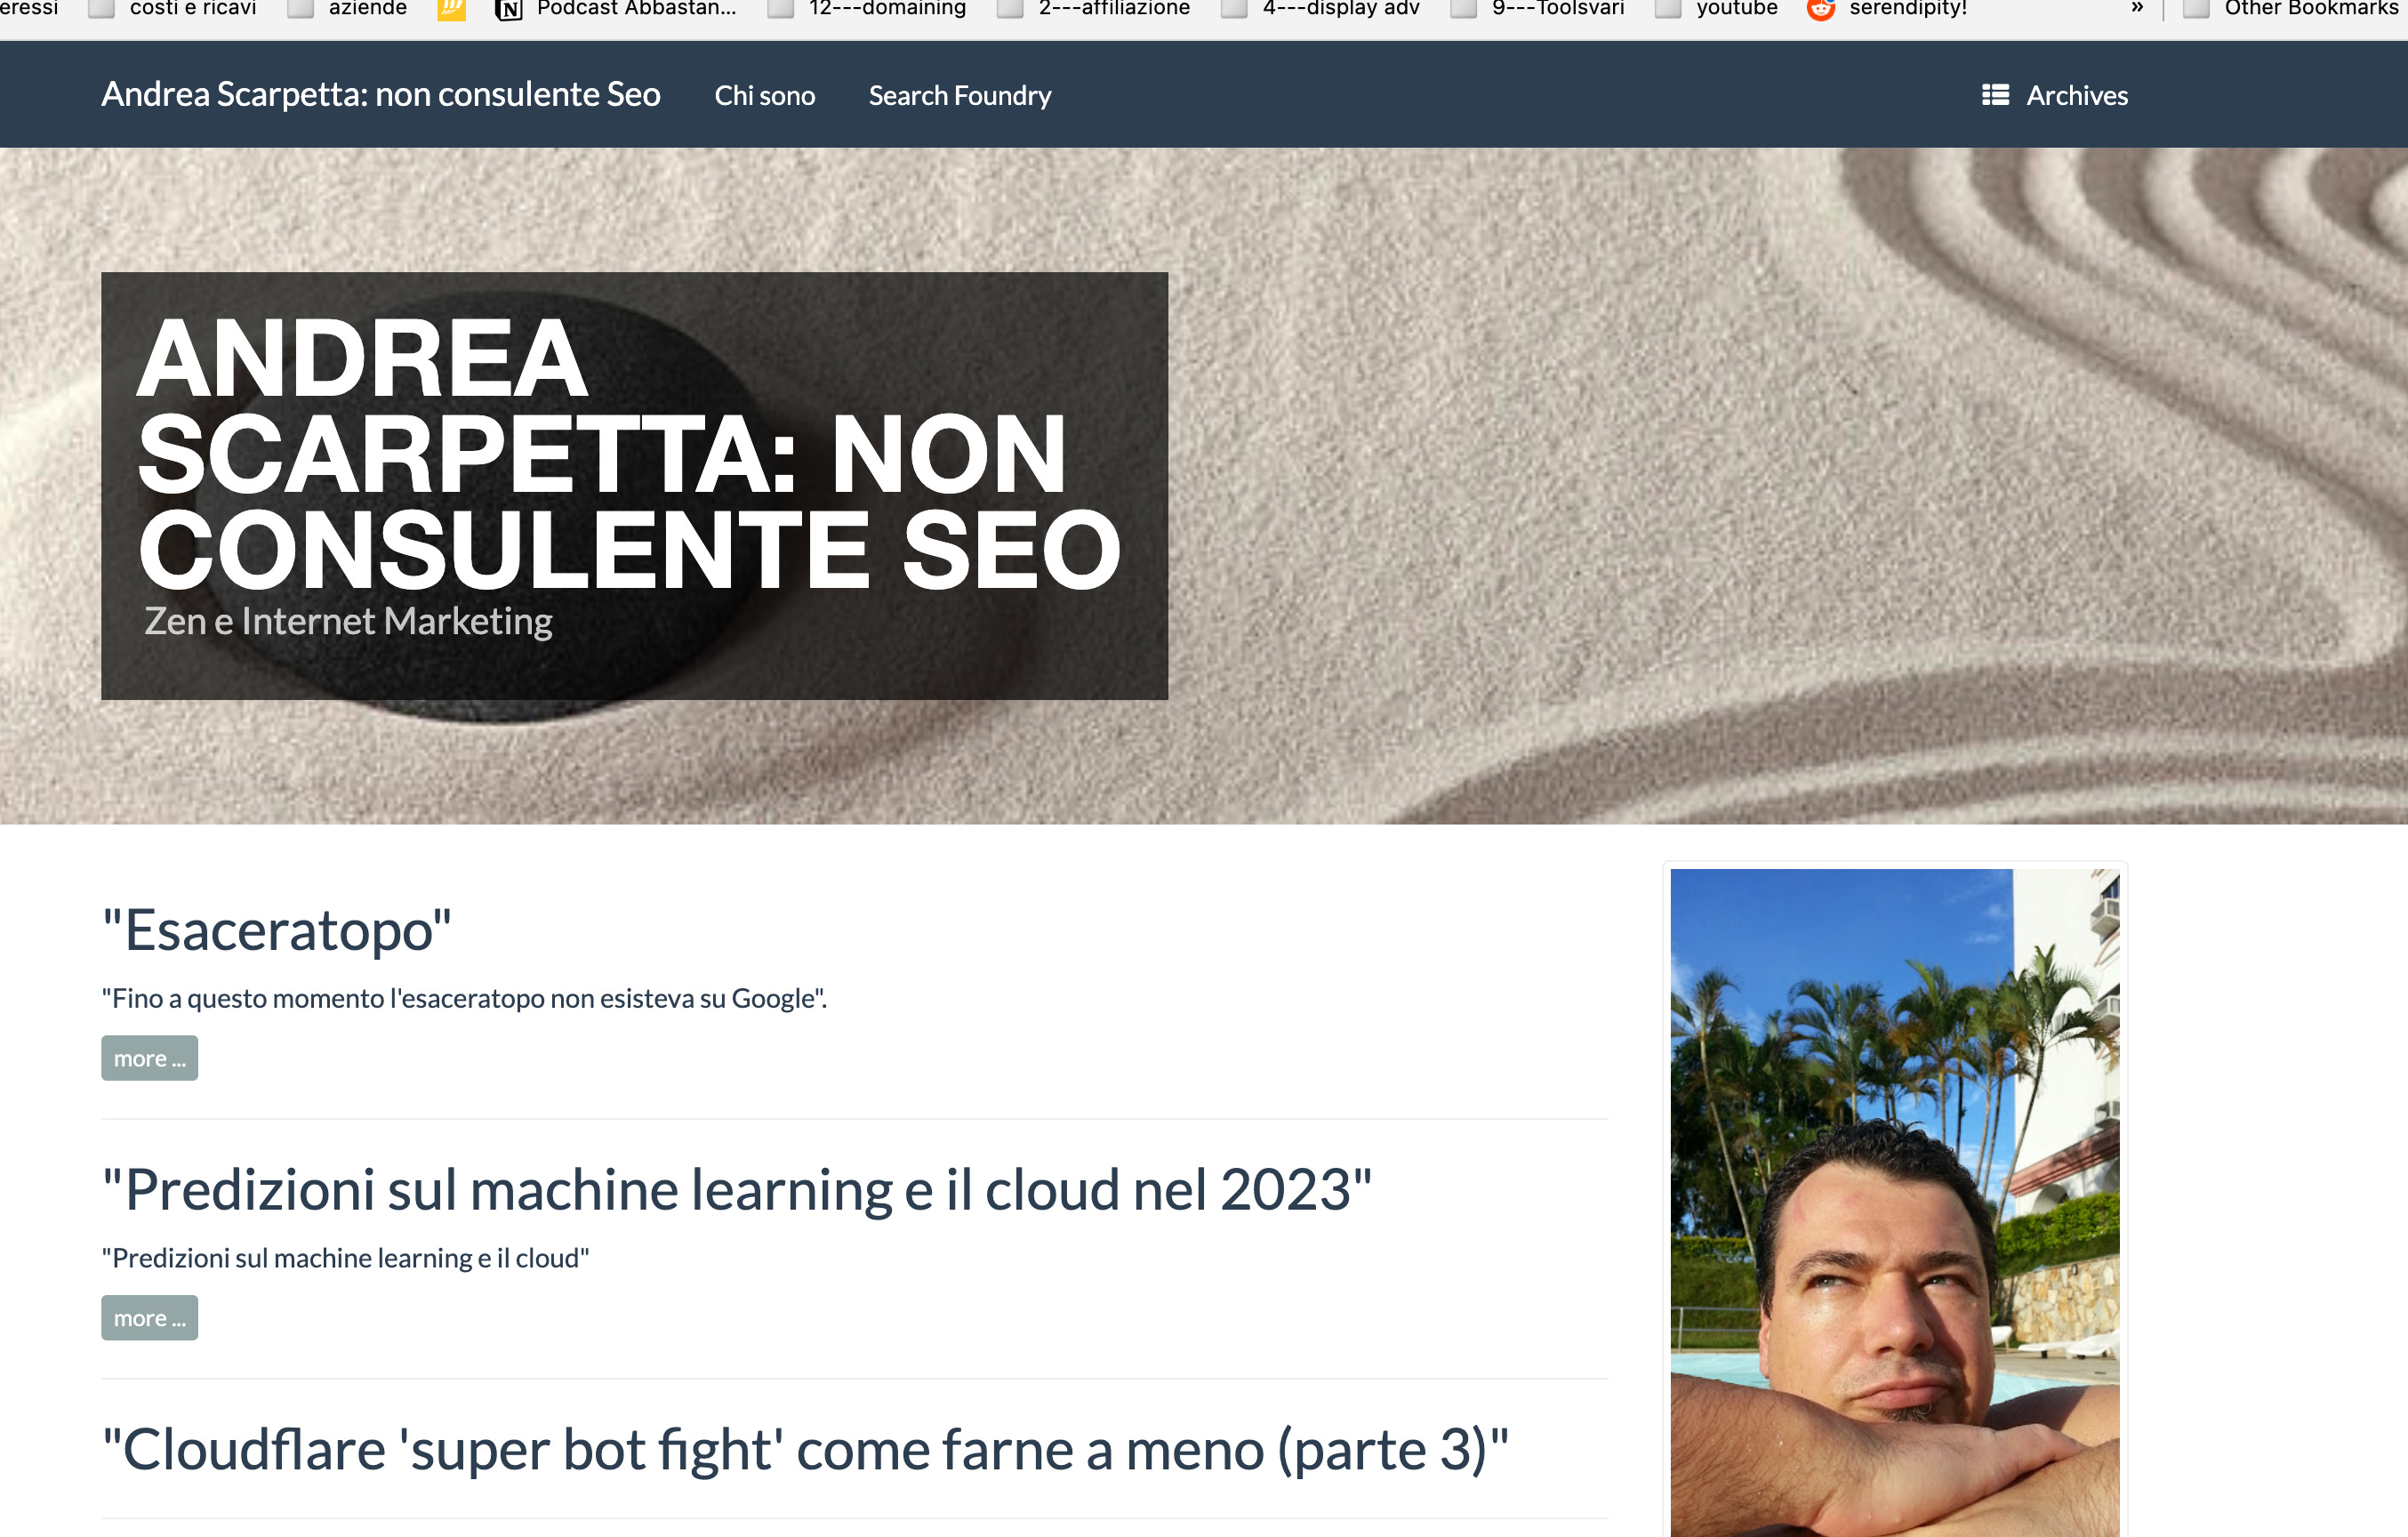The height and width of the screenshot is (1537, 2408).
Task: Open the Search Foundry menu item
Action: (x=960, y=96)
